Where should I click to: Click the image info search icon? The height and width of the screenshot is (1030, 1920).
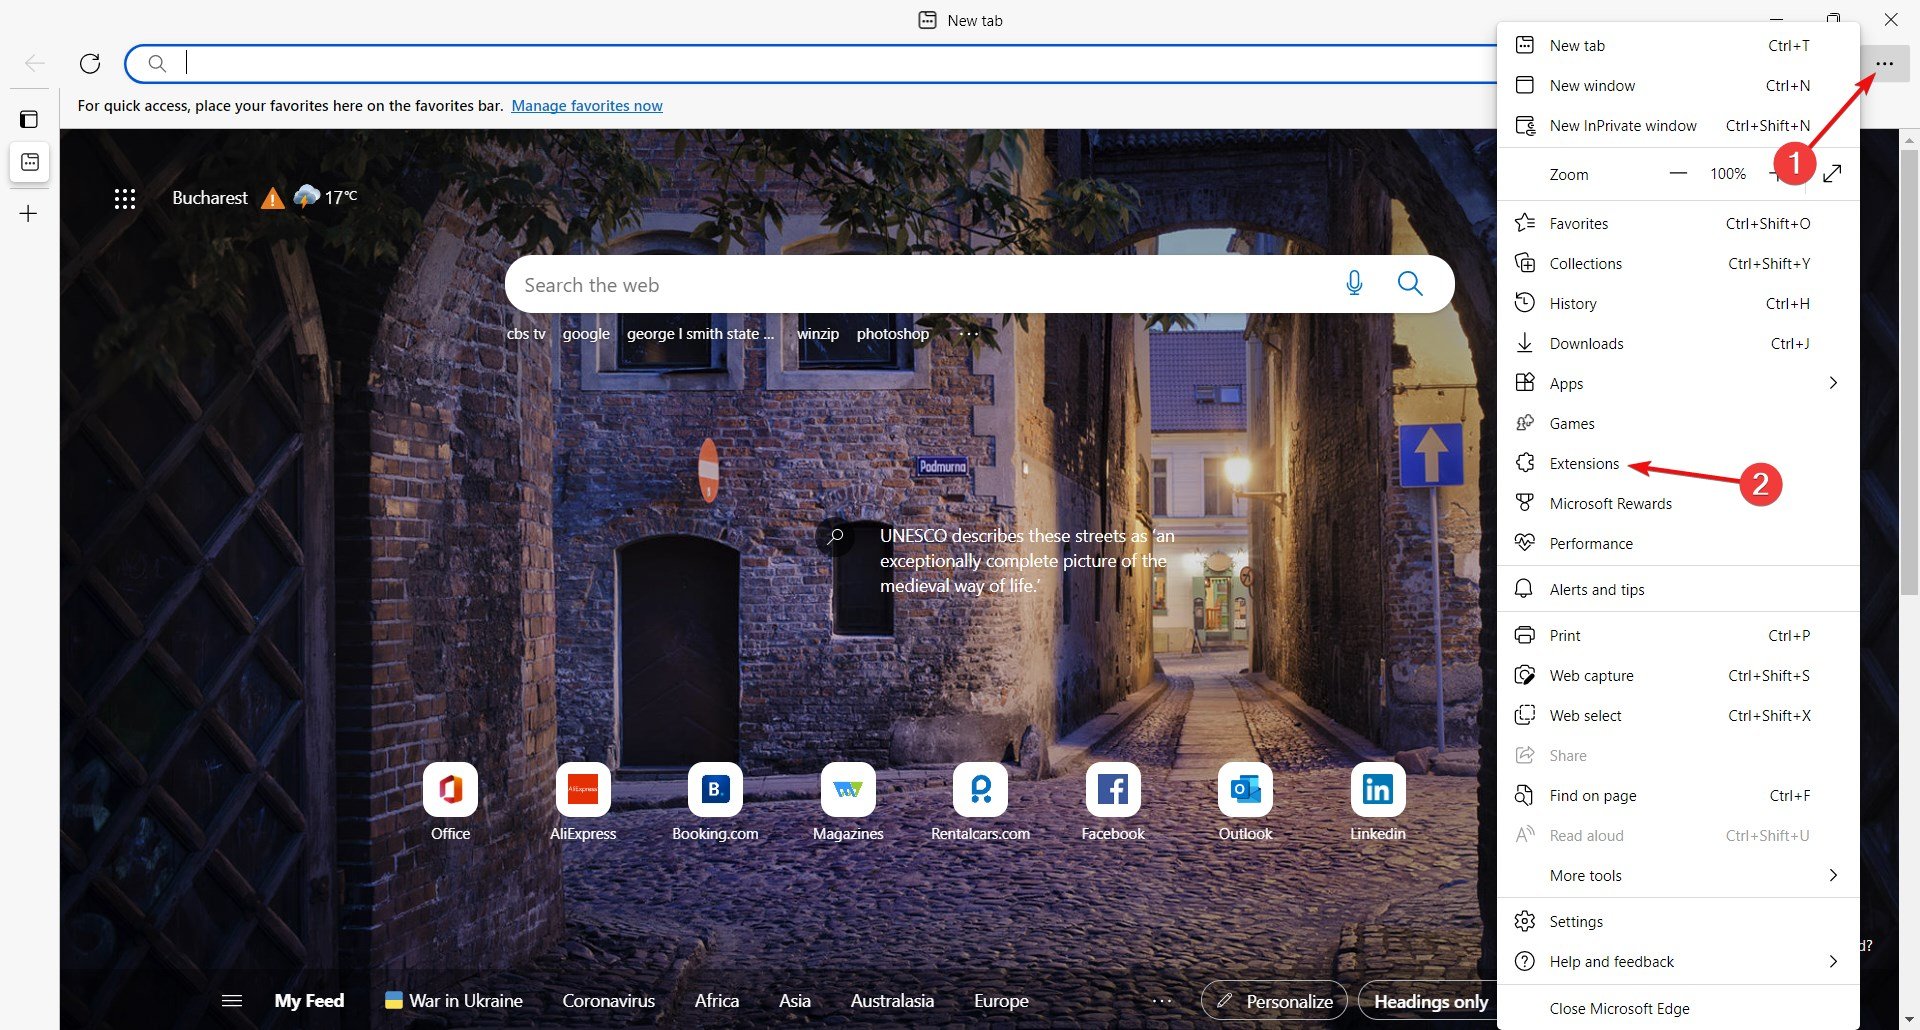pyautogui.click(x=835, y=537)
